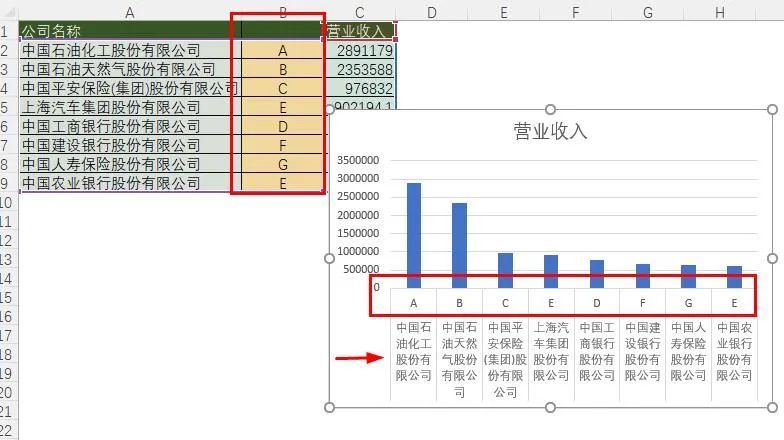Image resolution: width=784 pixels, height=440 pixels.
Task: Click the select-all corner of the sheet
Action: [x=9, y=11]
